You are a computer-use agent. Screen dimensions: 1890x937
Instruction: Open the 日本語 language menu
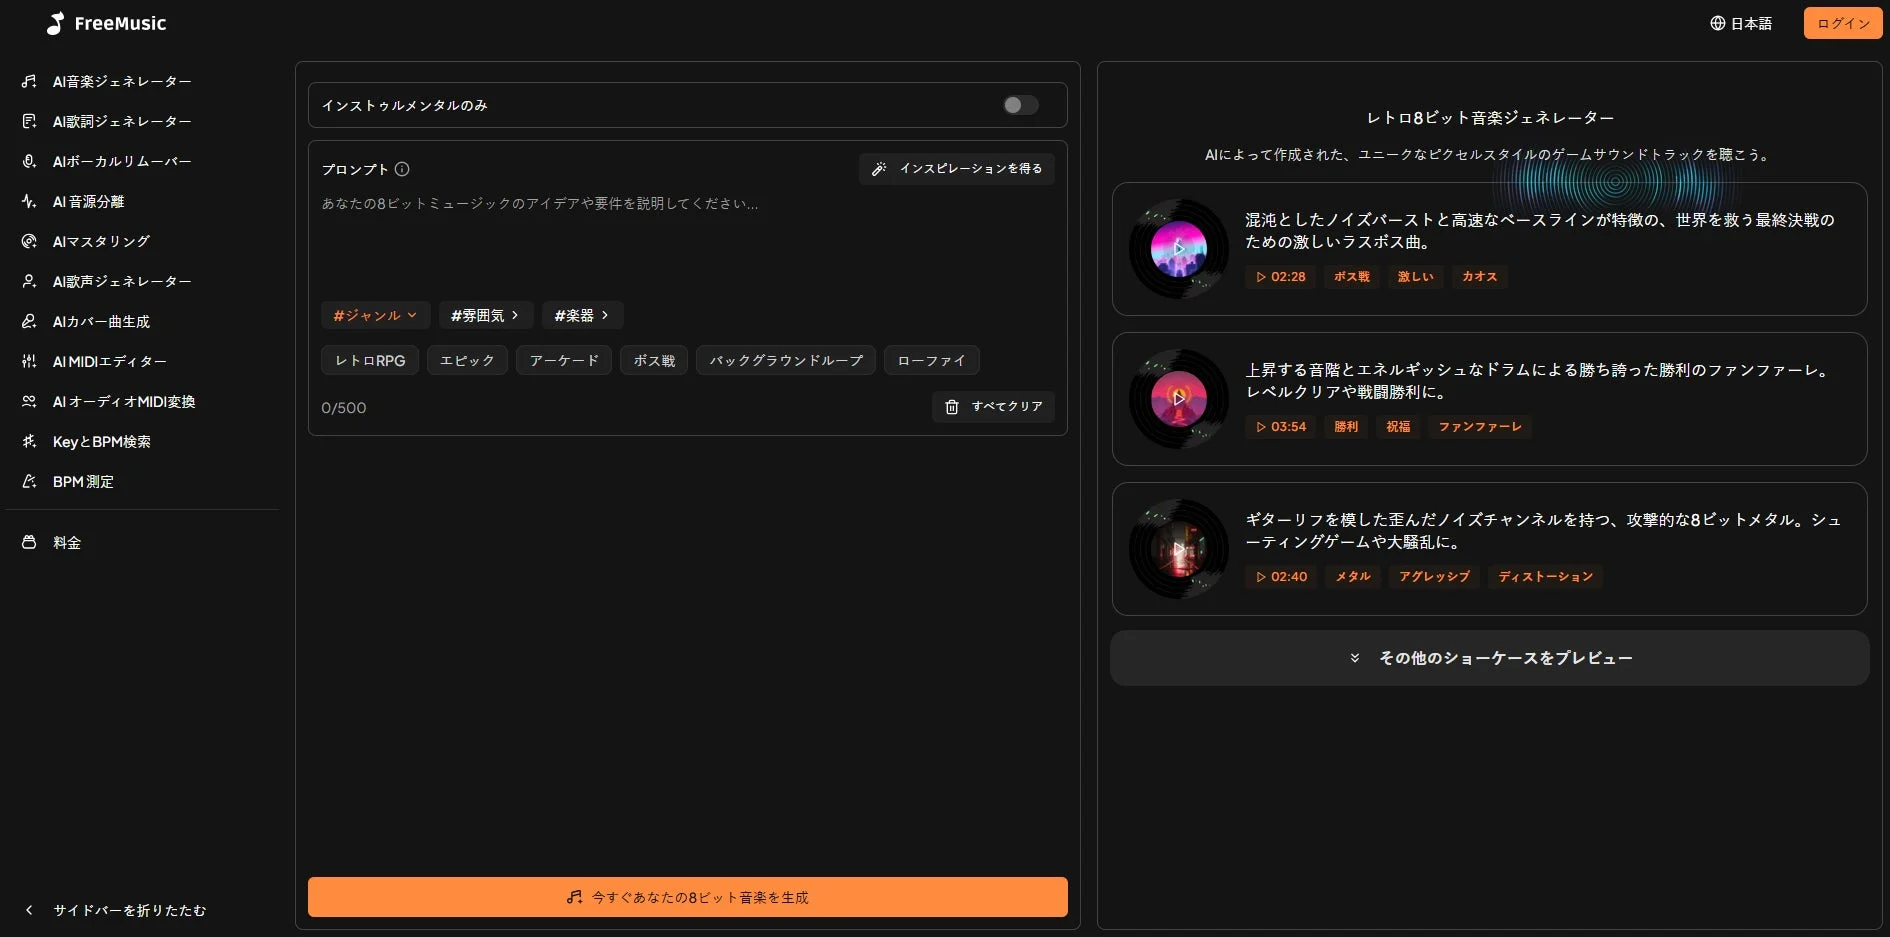(1740, 23)
